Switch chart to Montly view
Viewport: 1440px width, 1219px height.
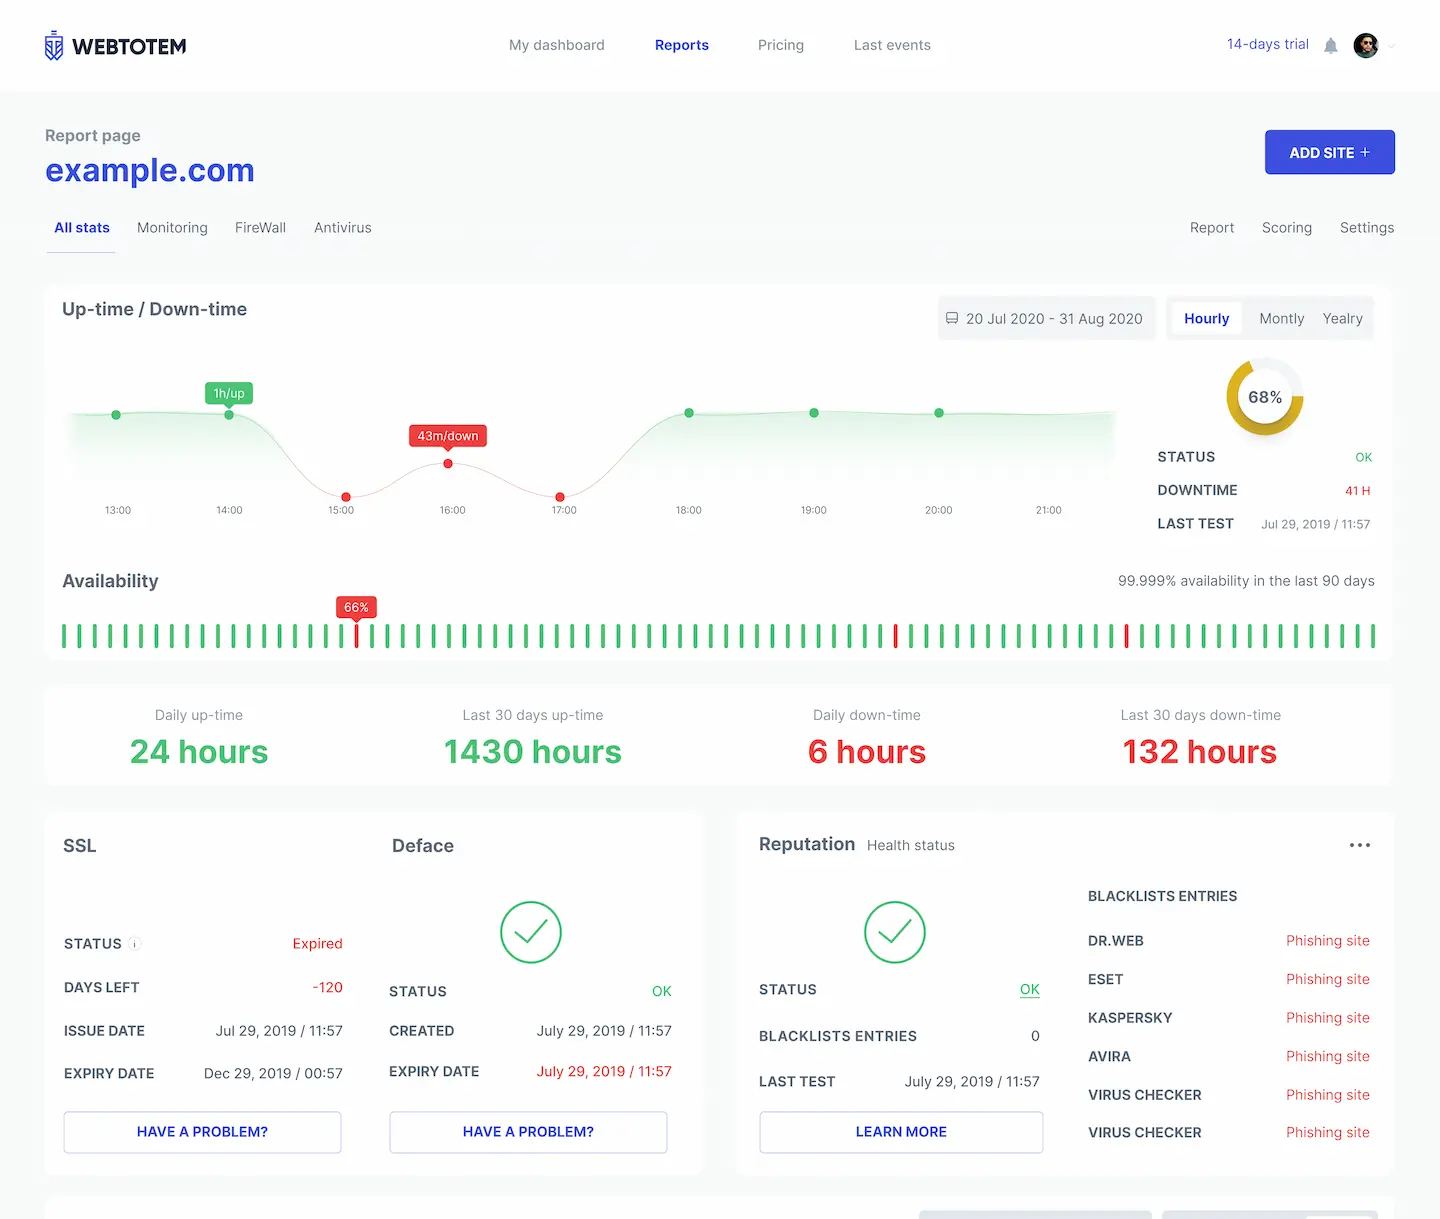[1281, 318]
